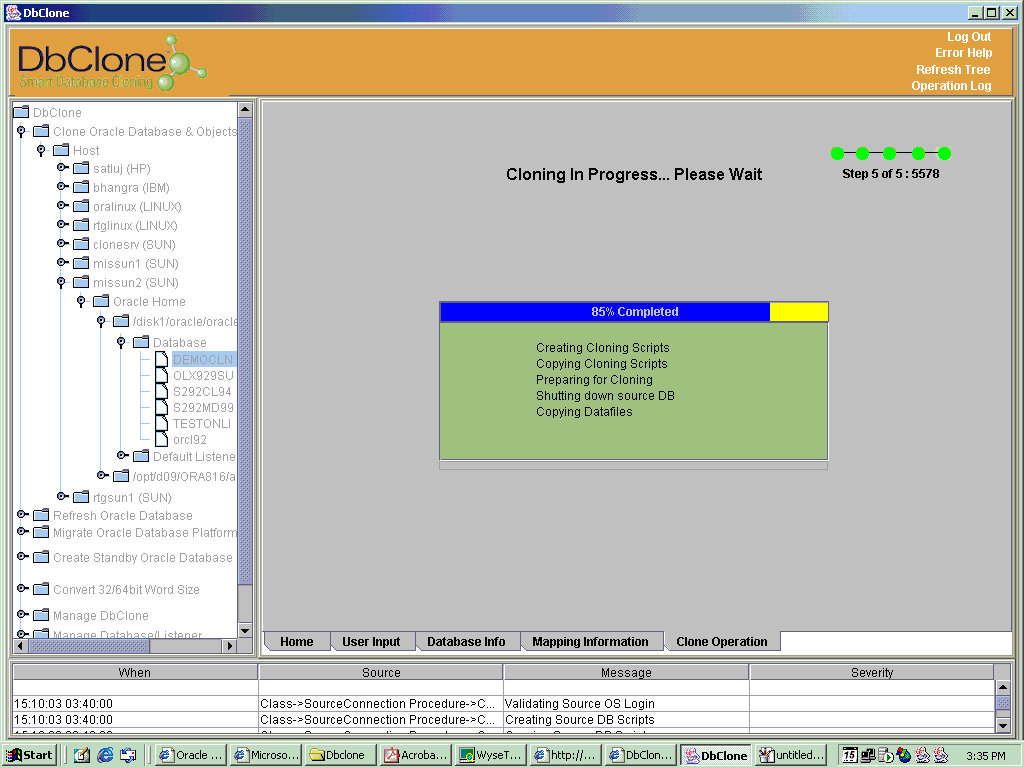
Task: Click the S292CL94 database file icon
Action: click(161, 391)
